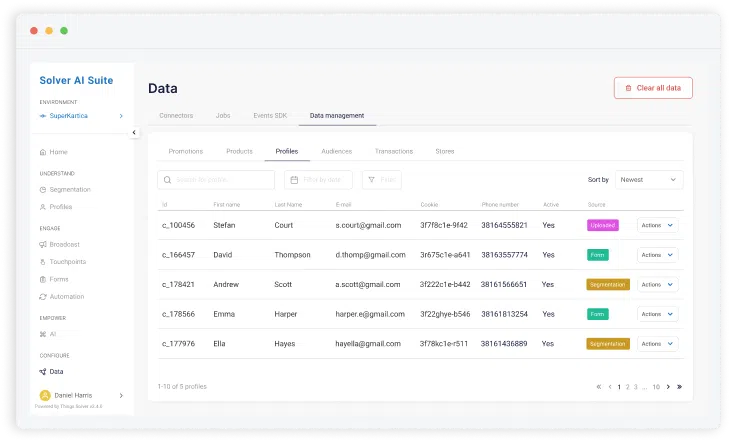Click the Clear all data button

(653, 88)
